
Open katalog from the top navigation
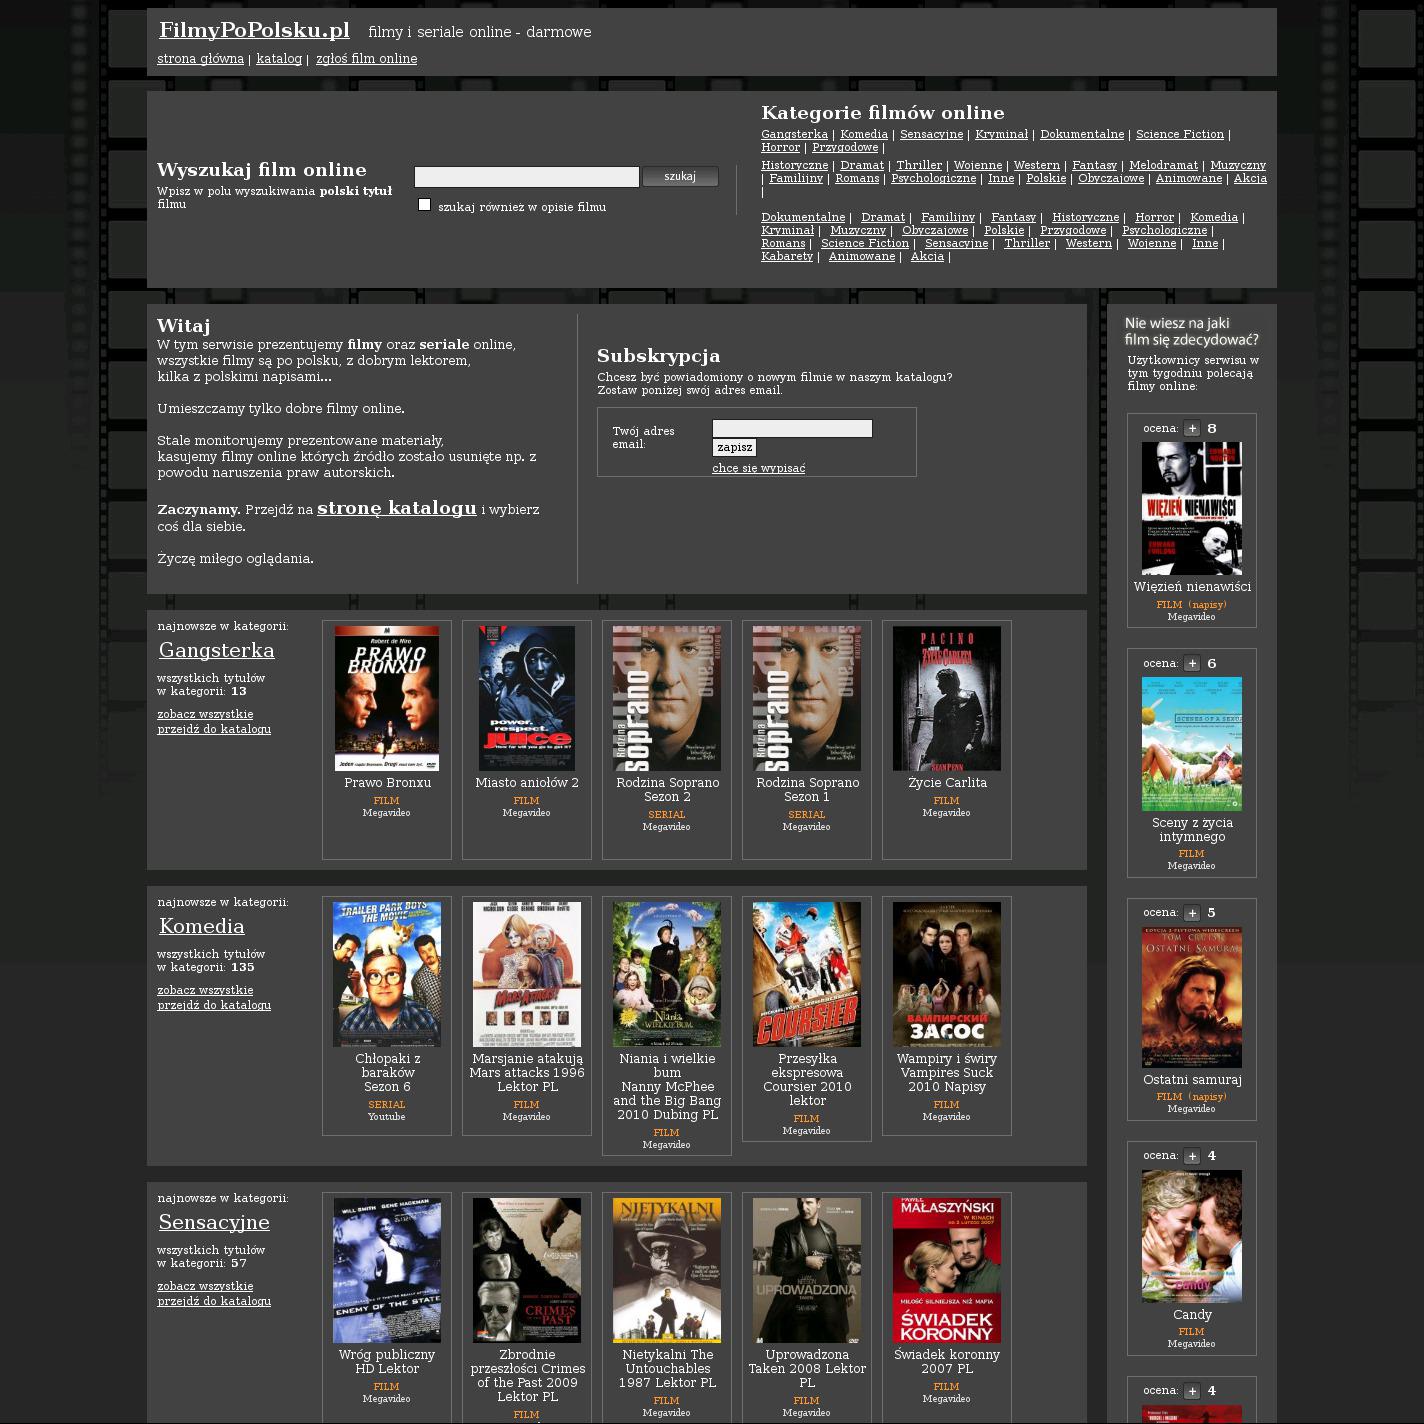click(x=279, y=59)
